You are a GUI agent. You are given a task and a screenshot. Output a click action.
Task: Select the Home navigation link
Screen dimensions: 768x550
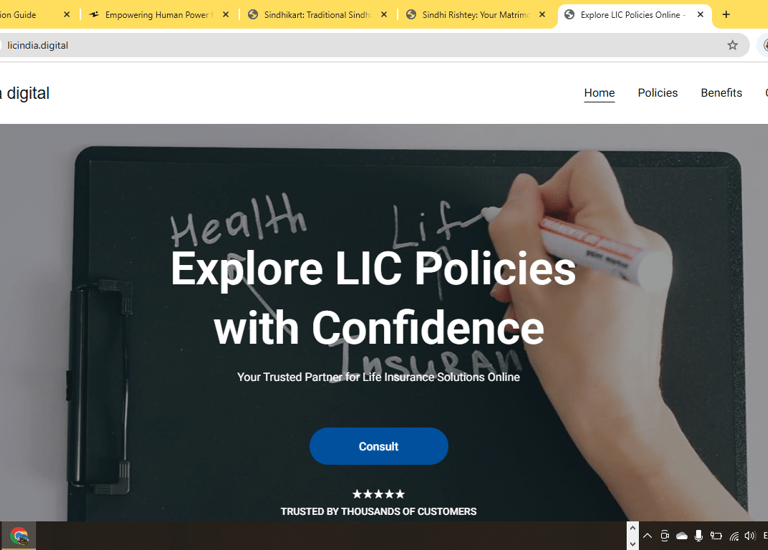tap(599, 93)
